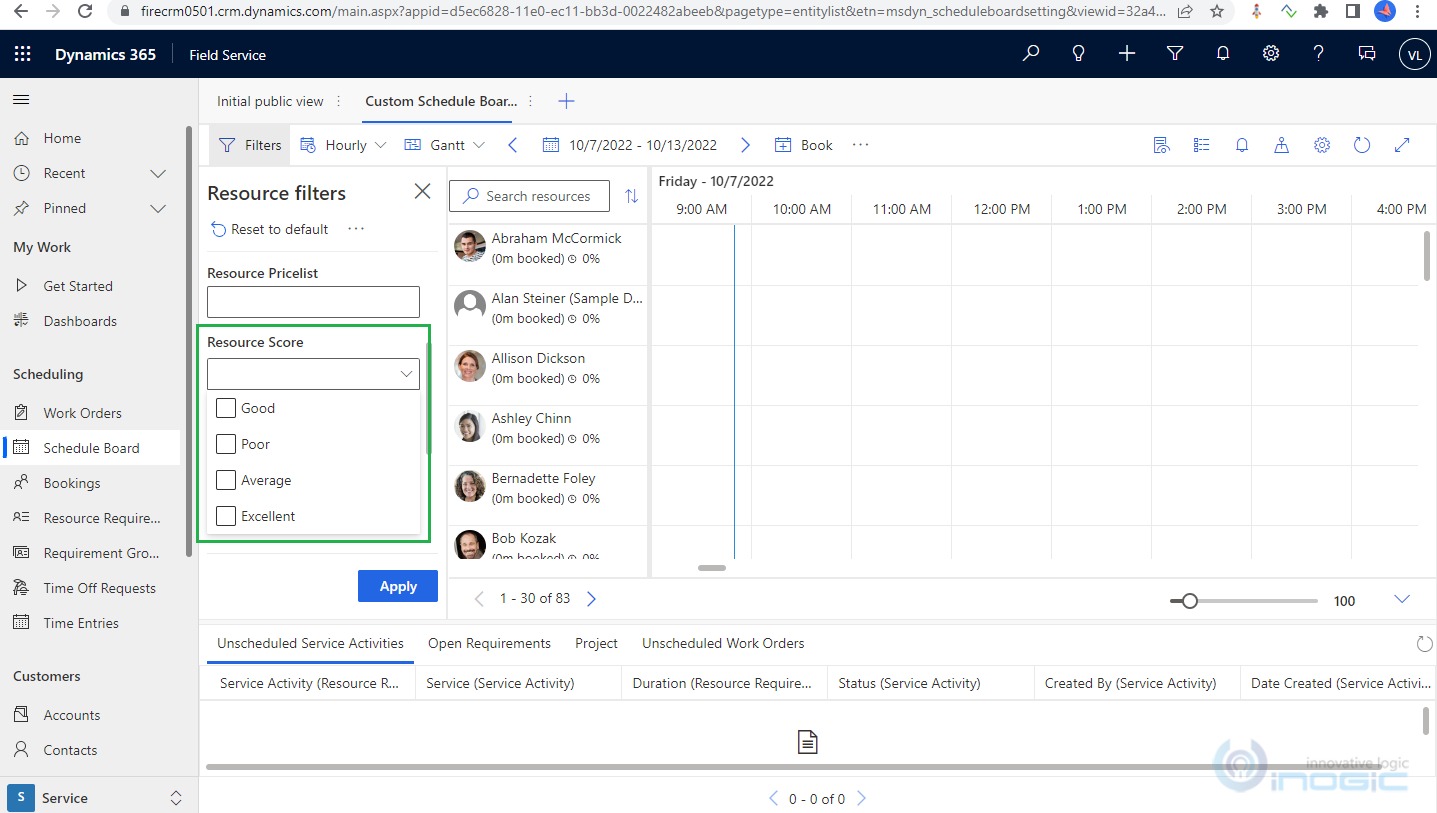Sort resources using the arrows beside search

(632, 196)
